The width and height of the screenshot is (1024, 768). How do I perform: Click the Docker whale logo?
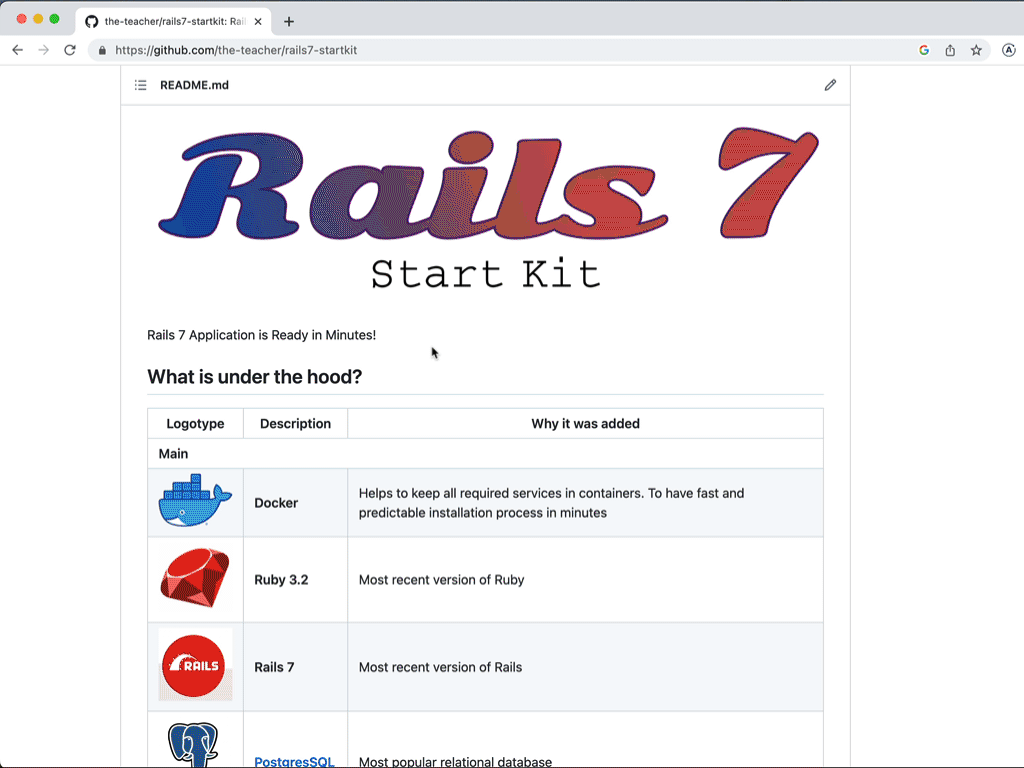click(195, 501)
